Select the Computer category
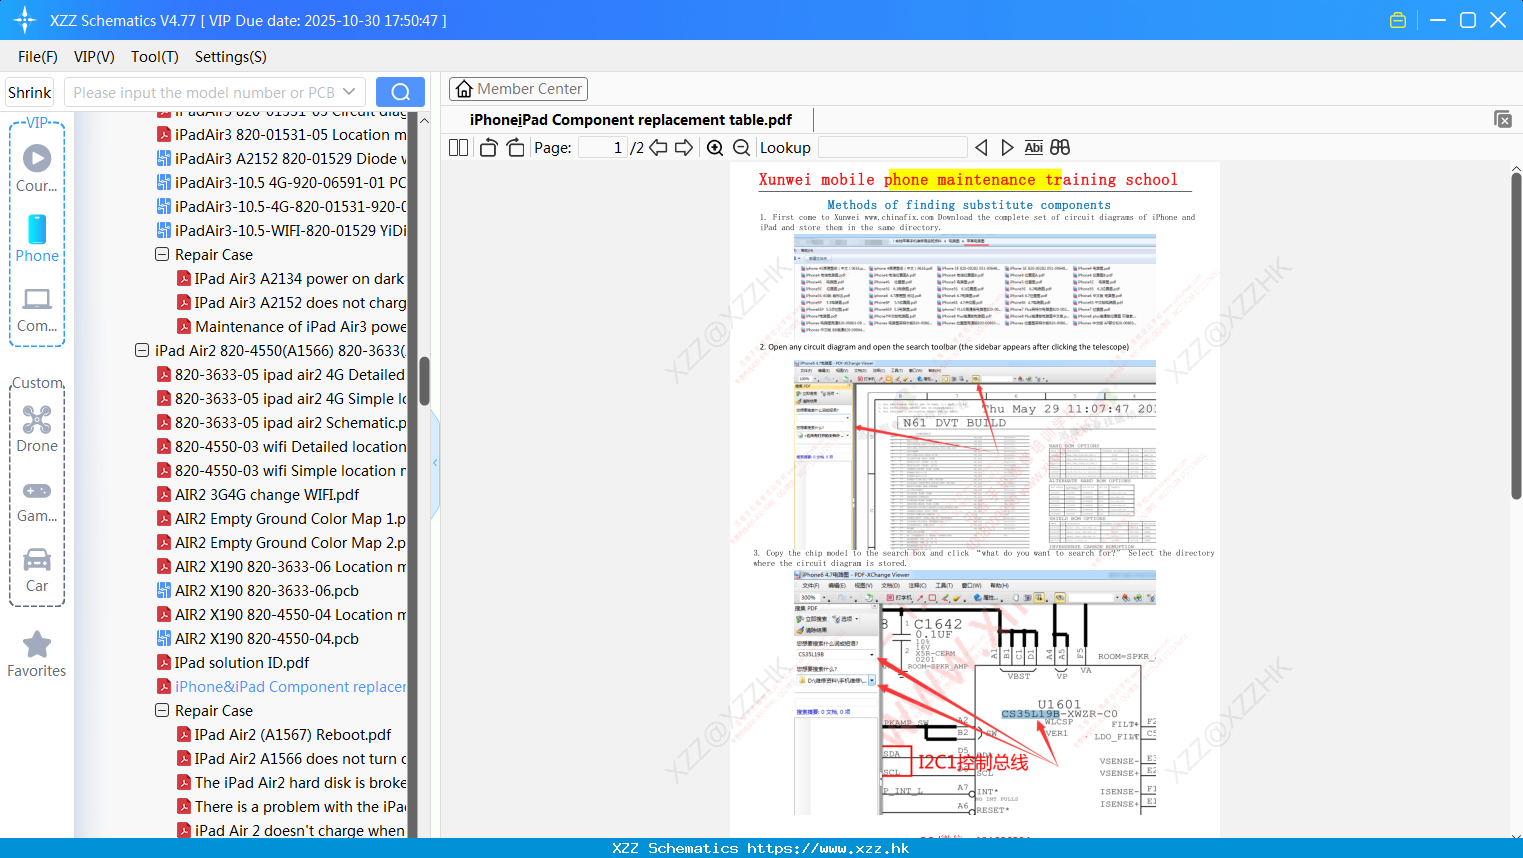The image size is (1523, 858). (37, 309)
